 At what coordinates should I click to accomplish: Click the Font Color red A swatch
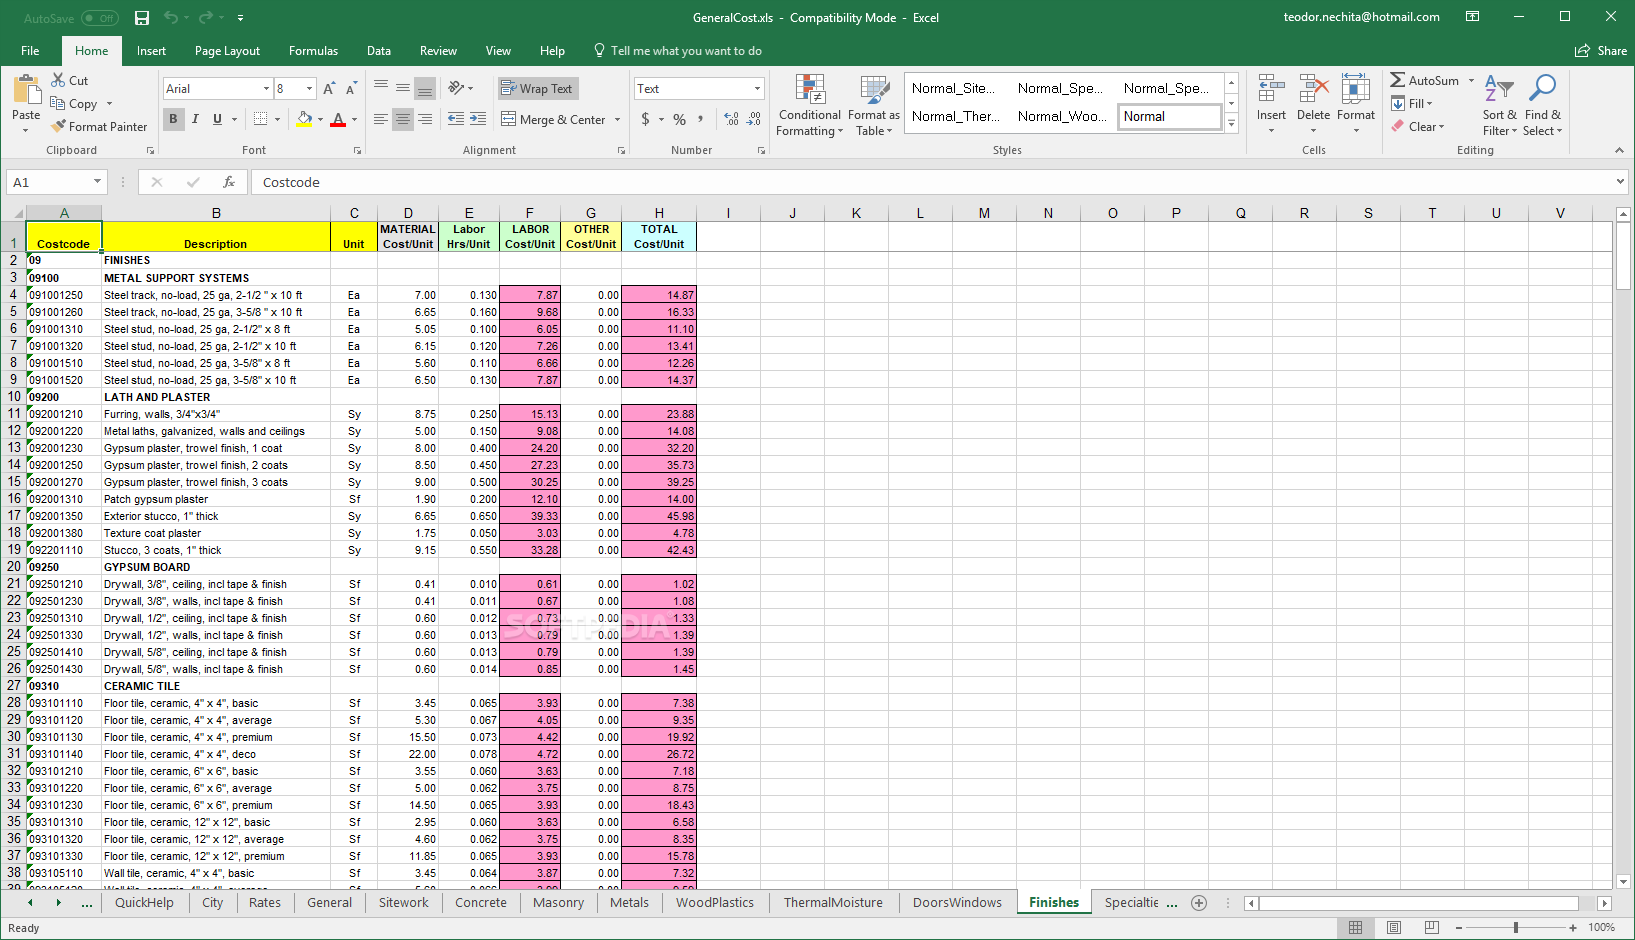click(x=338, y=119)
